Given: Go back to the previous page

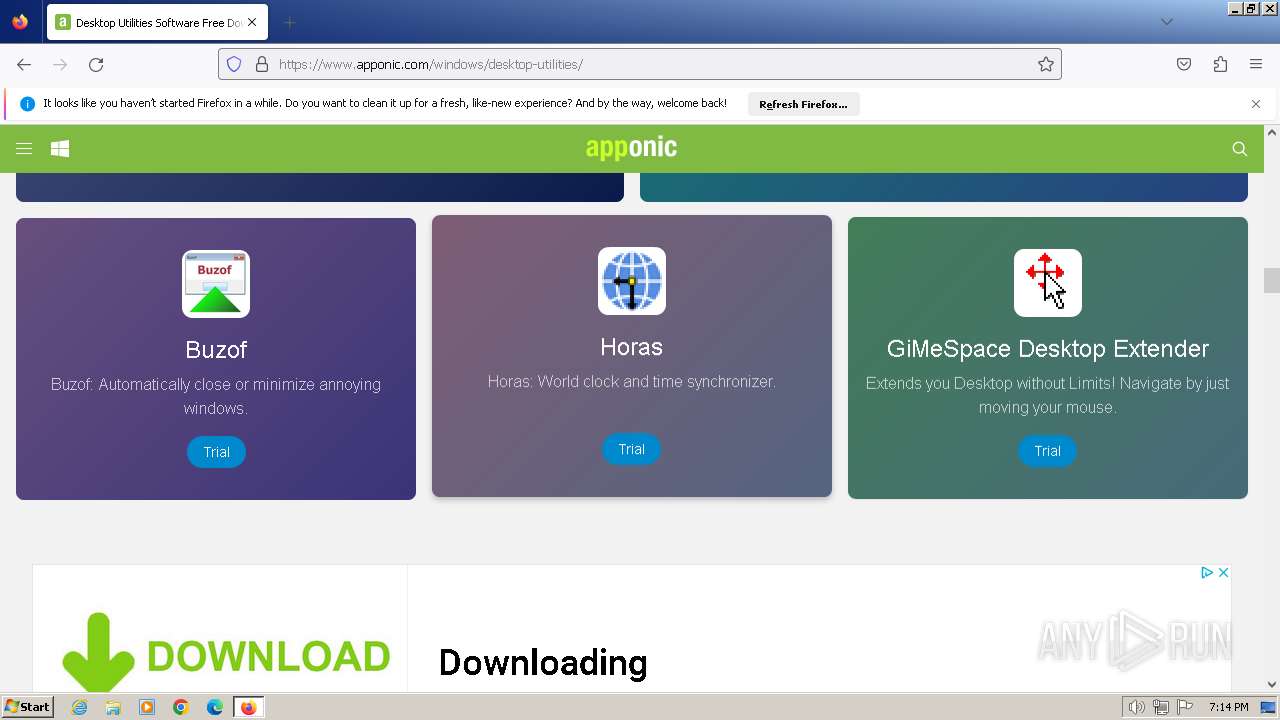Looking at the screenshot, I should click(x=24, y=64).
